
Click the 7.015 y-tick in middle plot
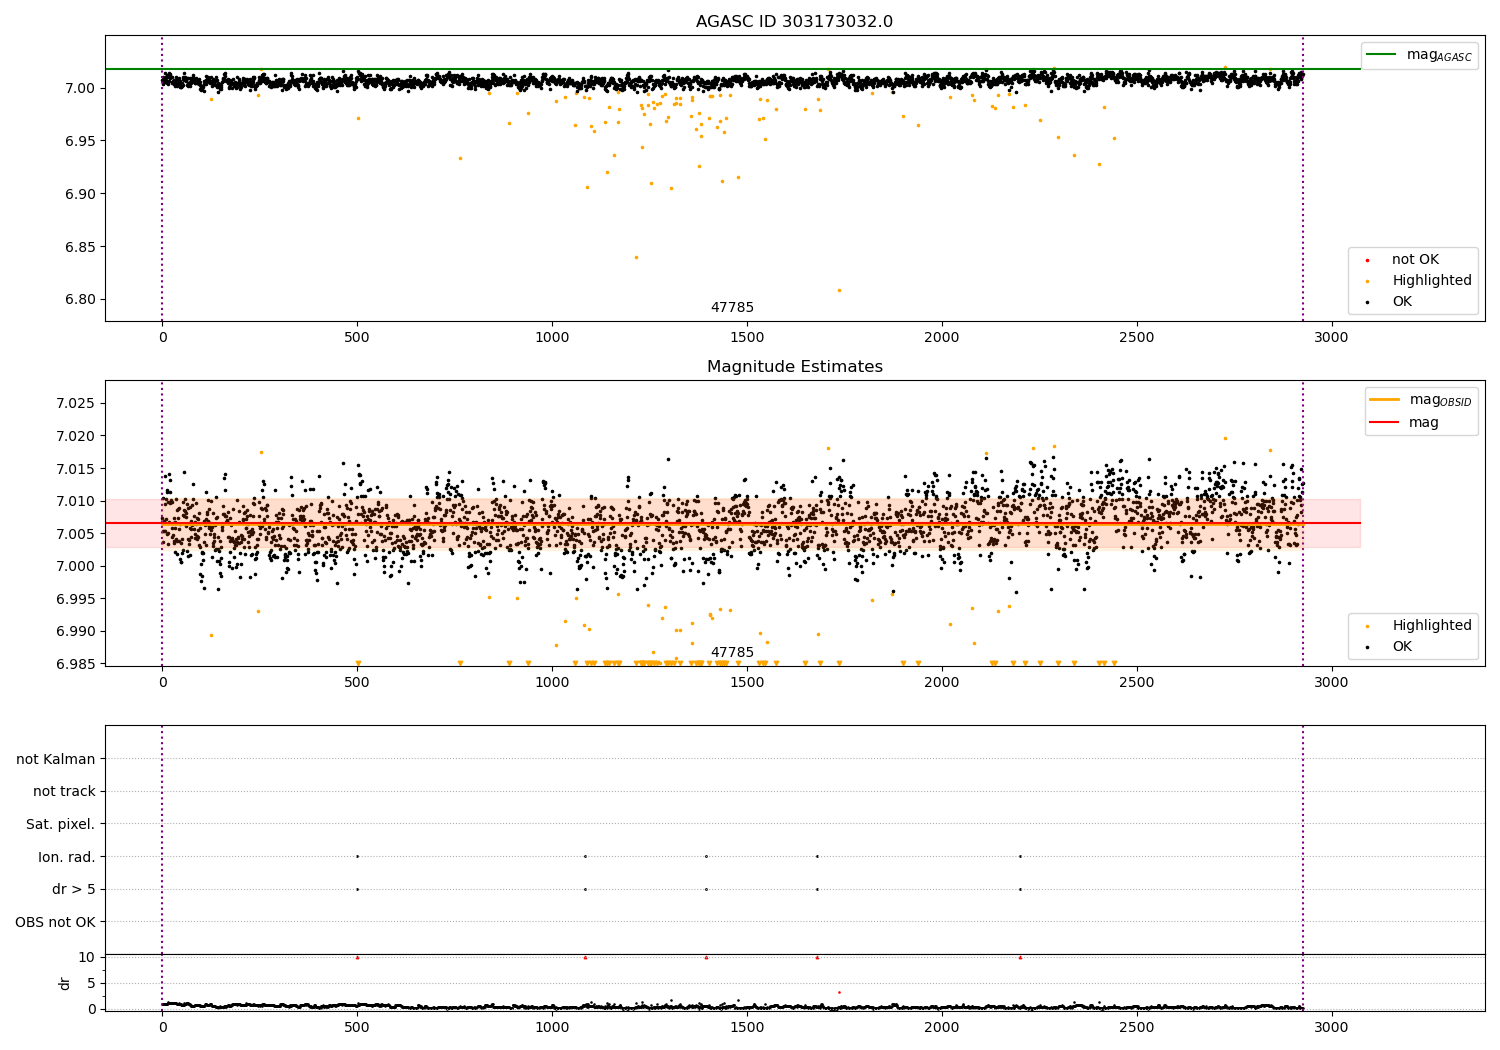pos(76,469)
